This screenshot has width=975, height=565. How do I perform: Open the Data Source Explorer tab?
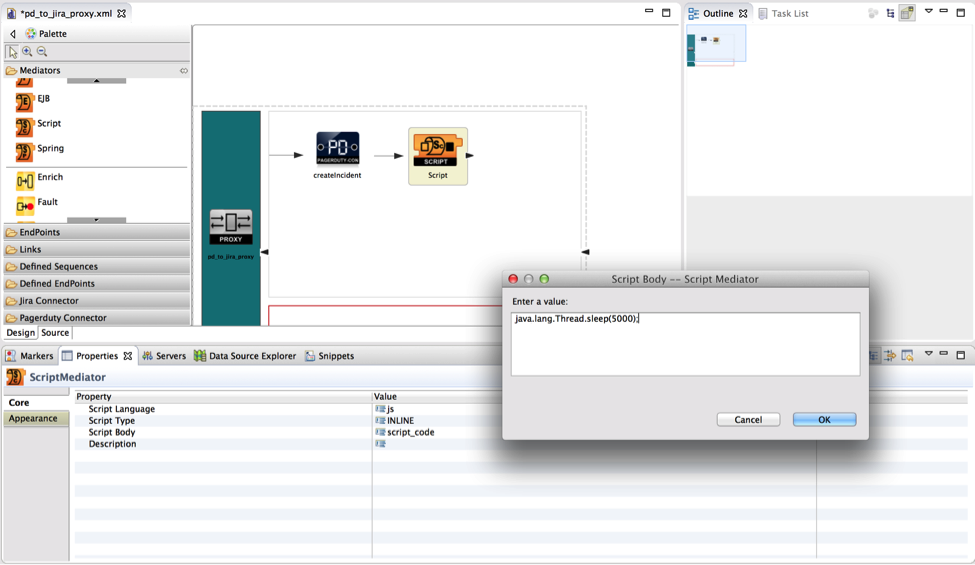(245, 356)
